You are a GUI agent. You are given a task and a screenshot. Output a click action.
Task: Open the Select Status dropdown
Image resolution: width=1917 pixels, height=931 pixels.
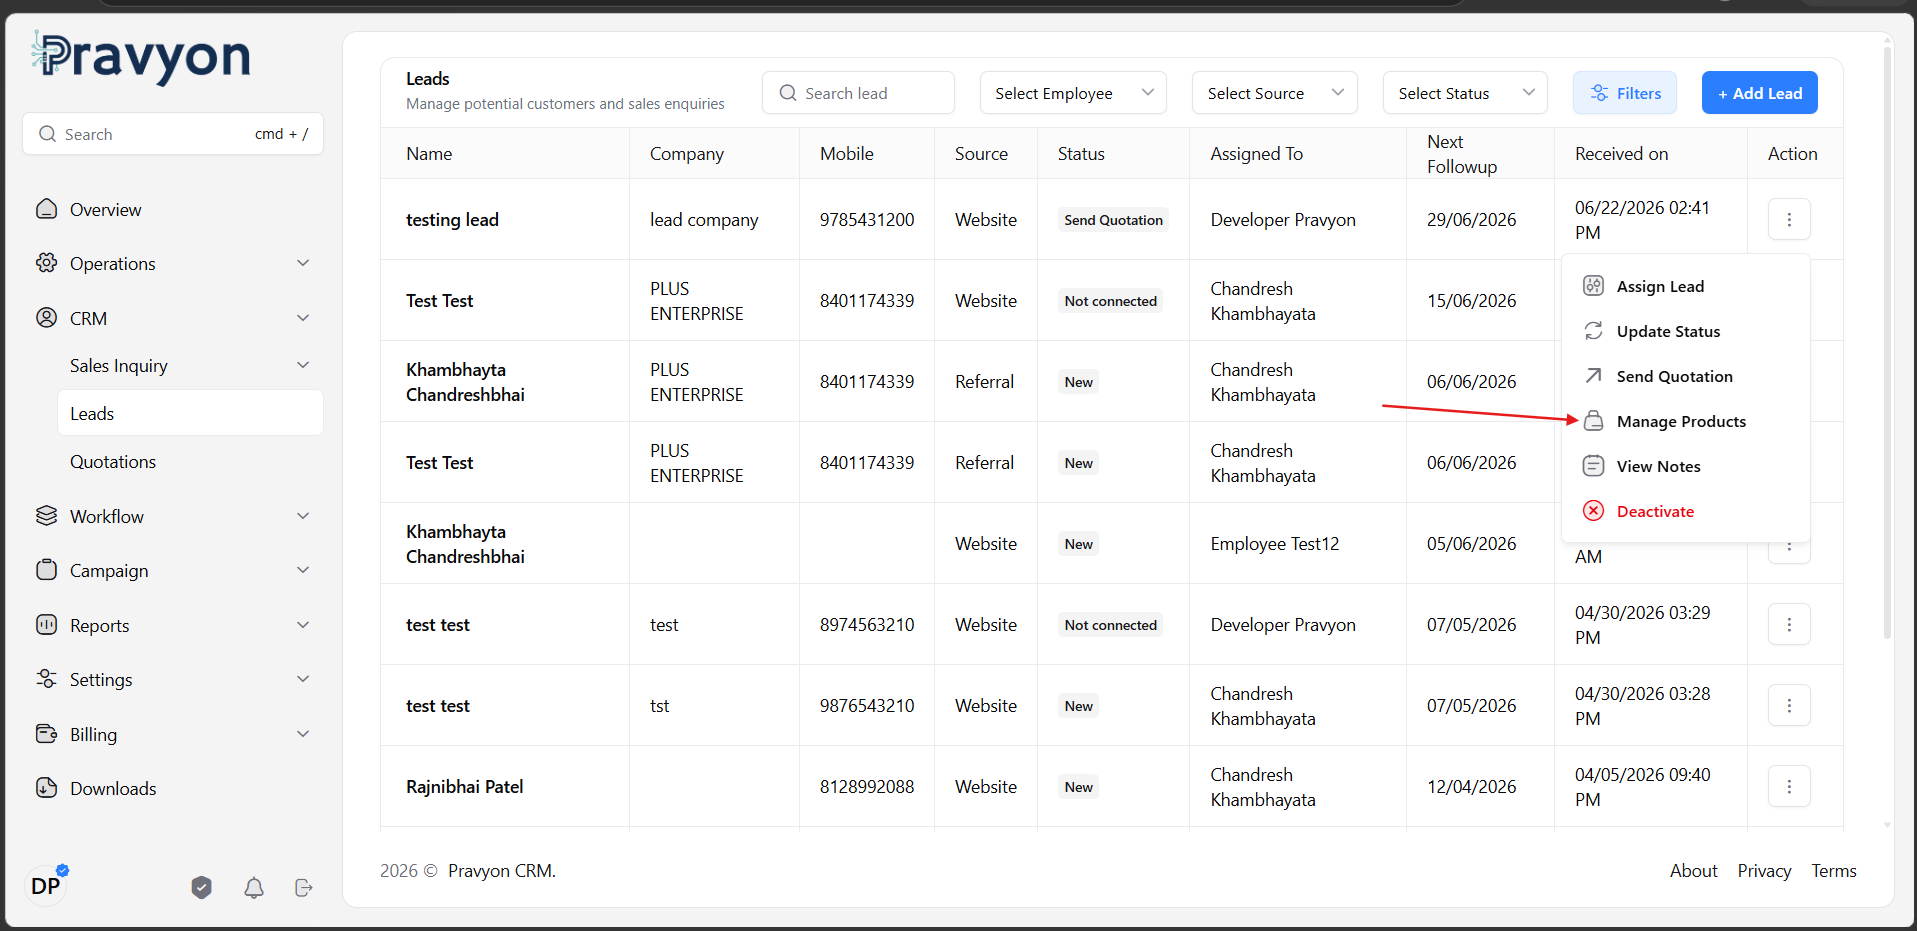point(1465,93)
